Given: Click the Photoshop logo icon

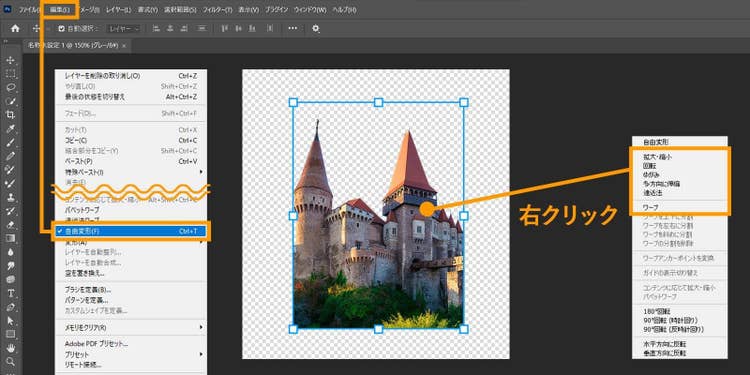Looking at the screenshot, I should click(x=7, y=9).
